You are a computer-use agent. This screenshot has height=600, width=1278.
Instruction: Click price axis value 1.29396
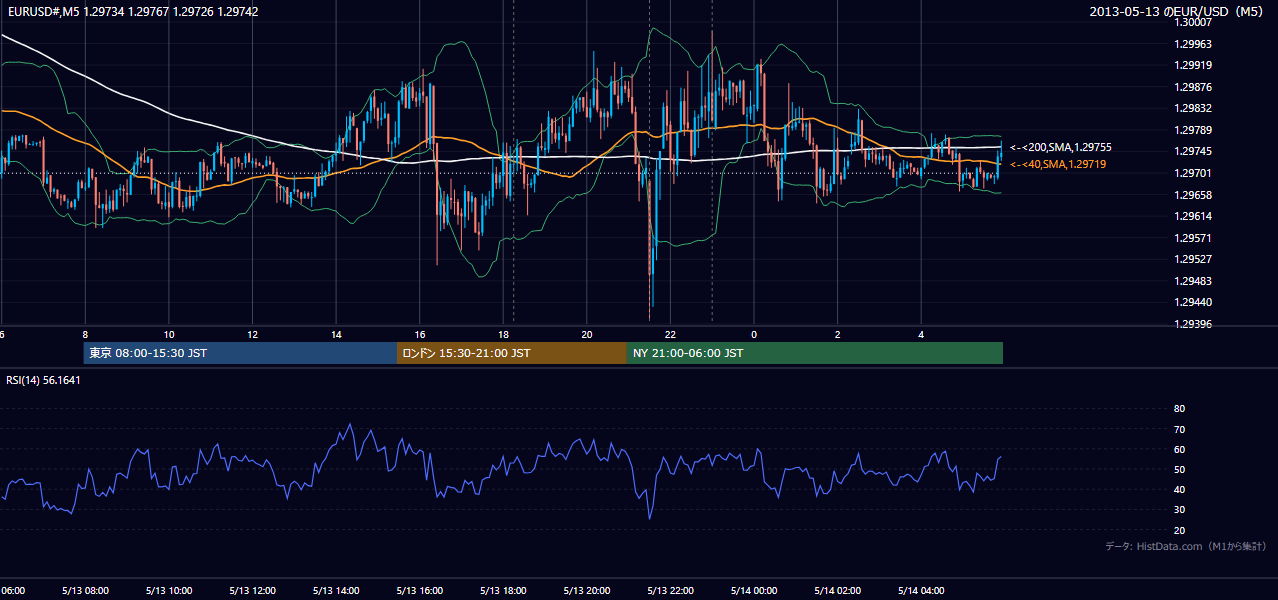pyautogui.click(x=1192, y=324)
